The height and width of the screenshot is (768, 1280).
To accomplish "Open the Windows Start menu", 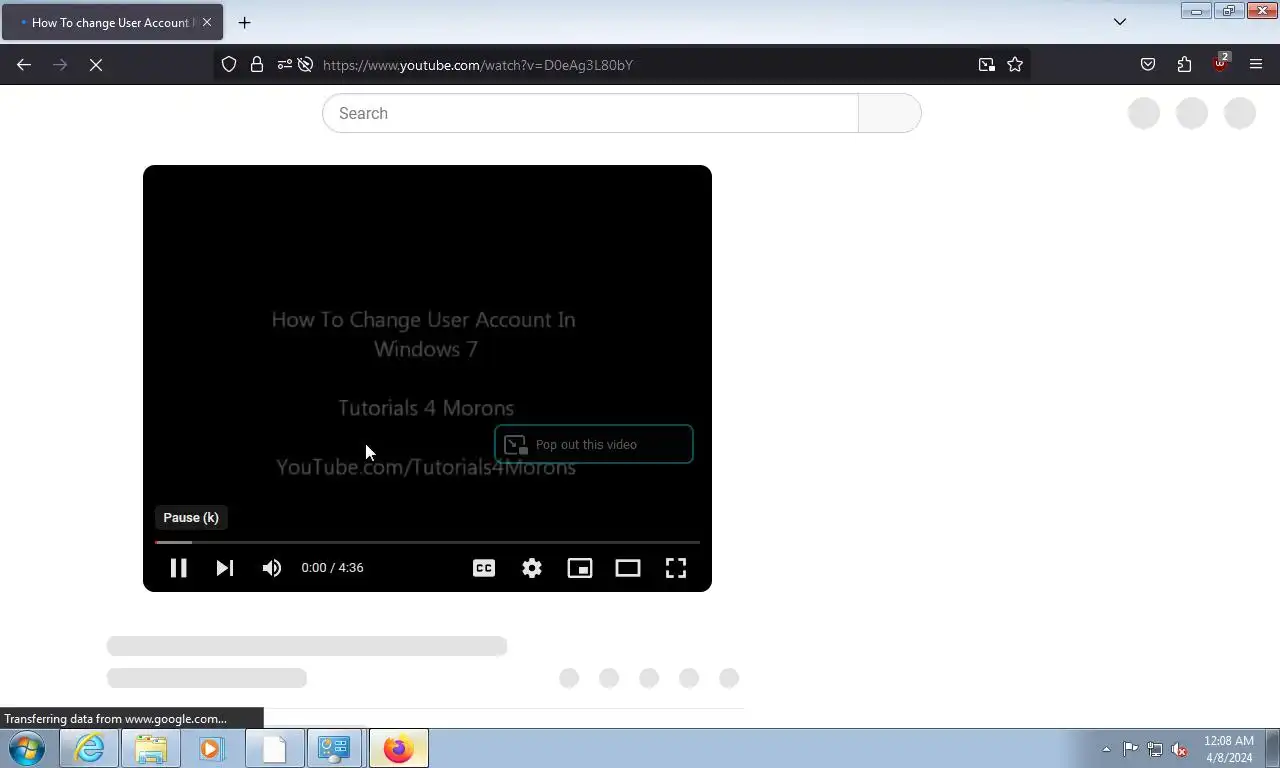I will click(x=27, y=748).
